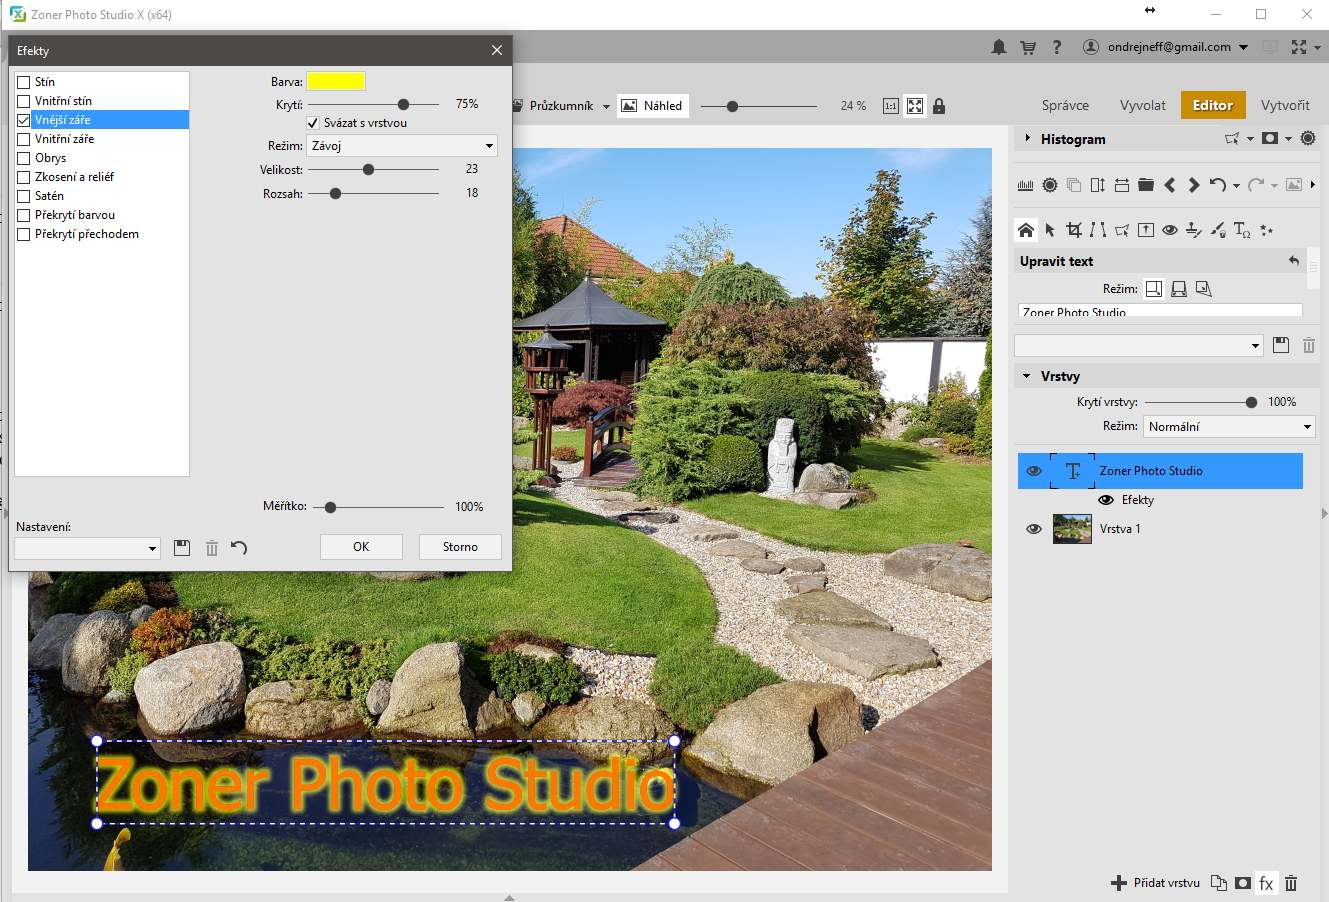This screenshot has width=1329, height=902.
Task: Click the Undo arrow
Action: coord(1217,185)
